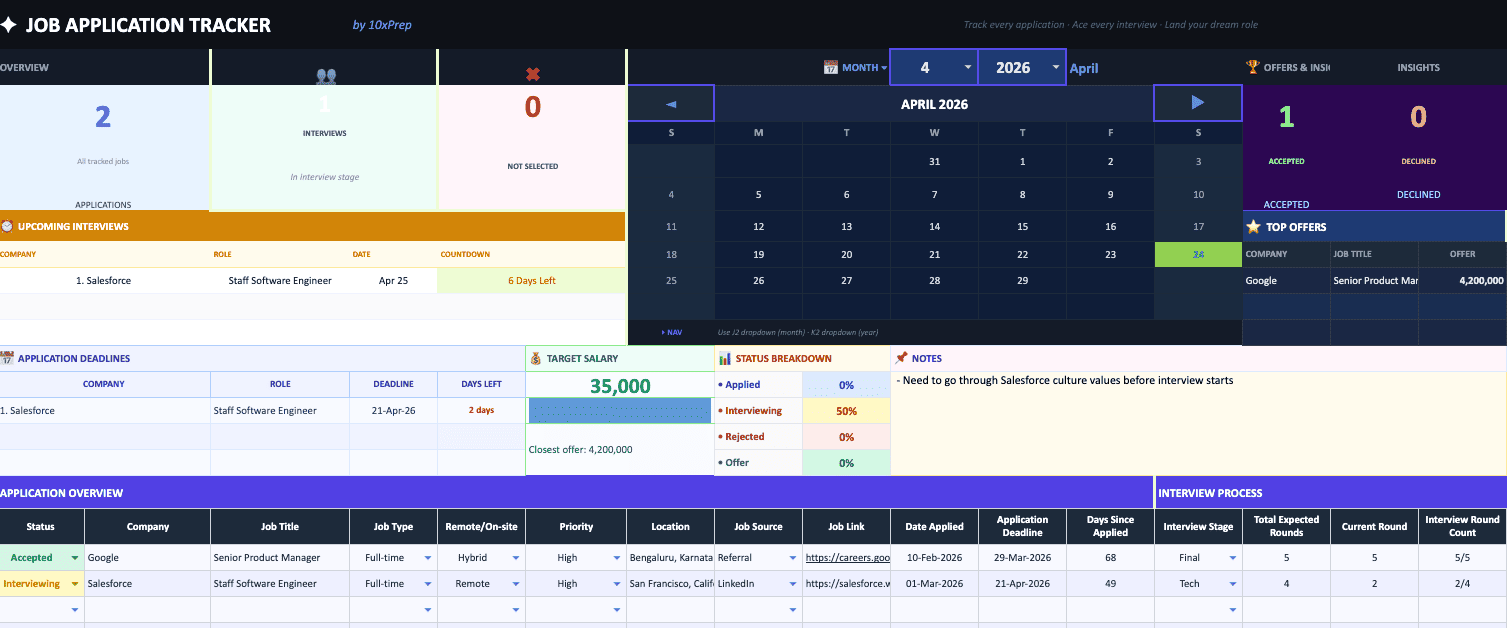1507x628 pixels.
Task: Click the 35,000 target salary value
Action: click(620, 386)
